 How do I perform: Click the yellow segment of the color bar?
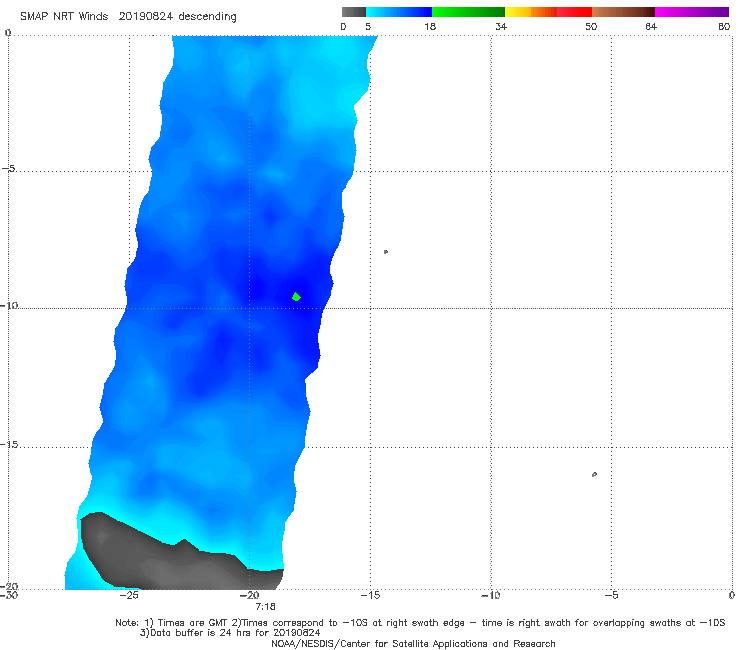(x=518, y=12)
